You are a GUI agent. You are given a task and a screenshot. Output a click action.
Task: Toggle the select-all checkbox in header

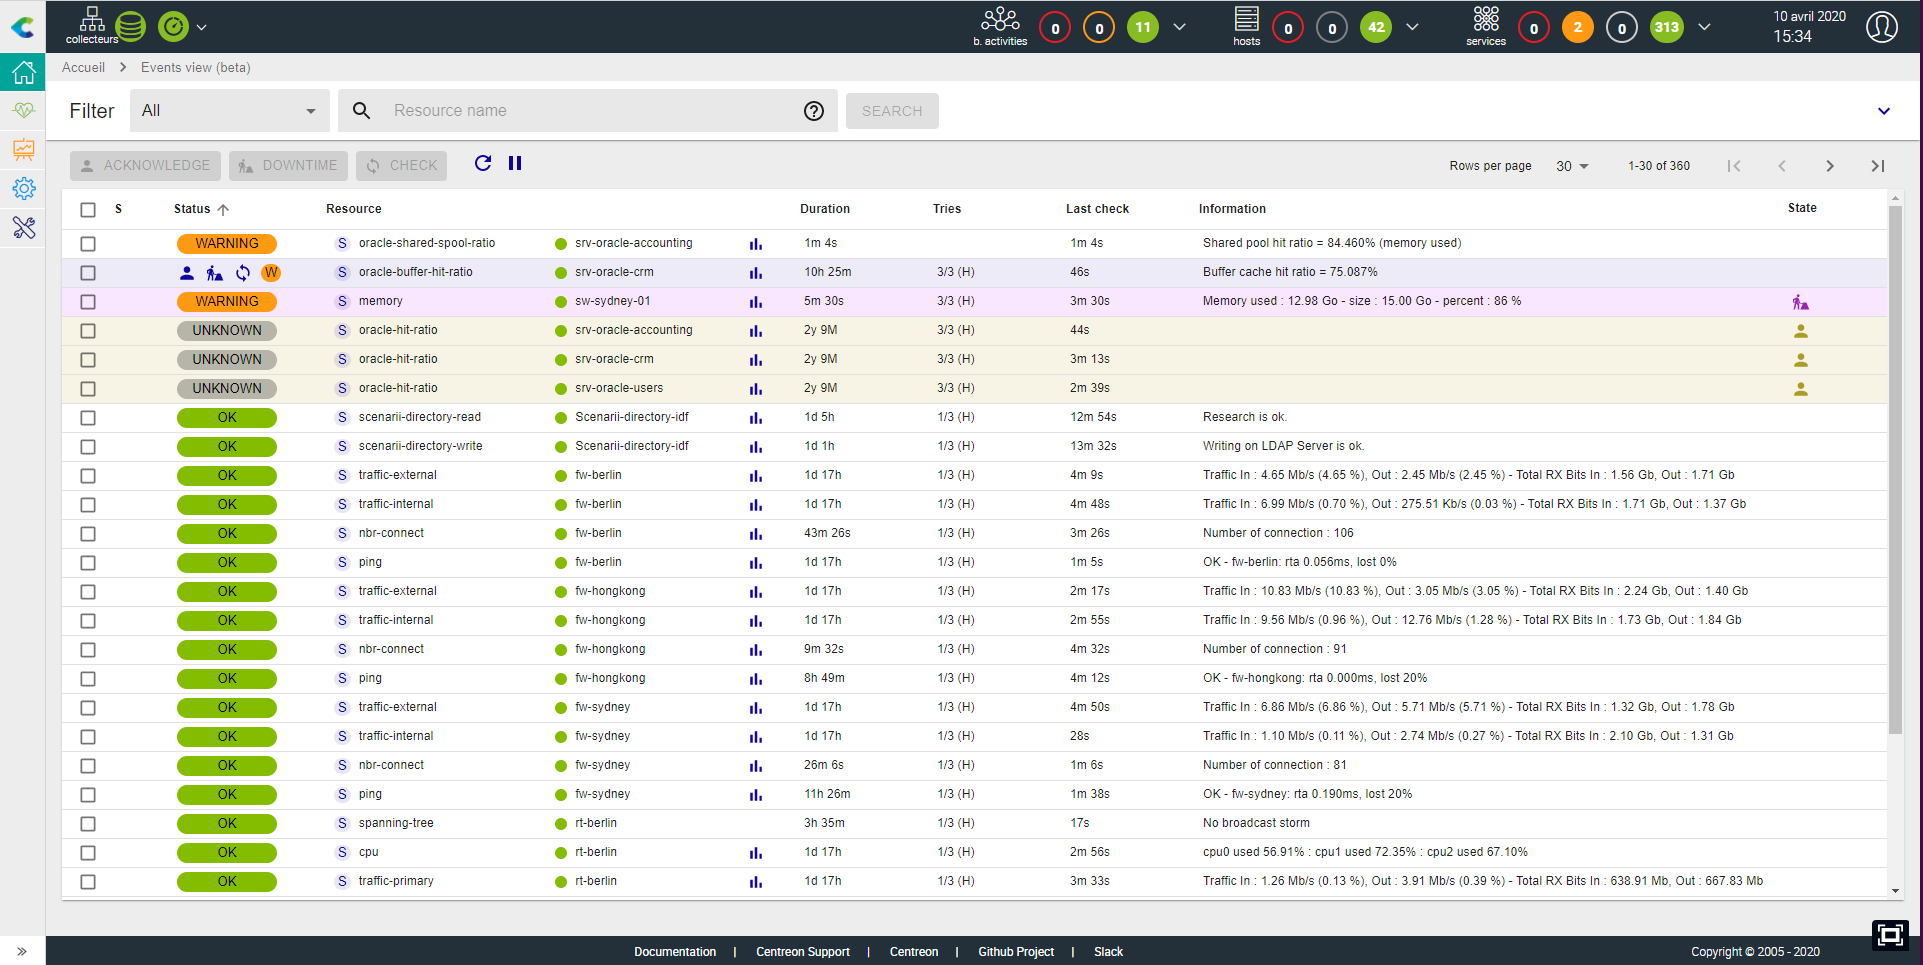pyautogui.click(x=88, y=210)
